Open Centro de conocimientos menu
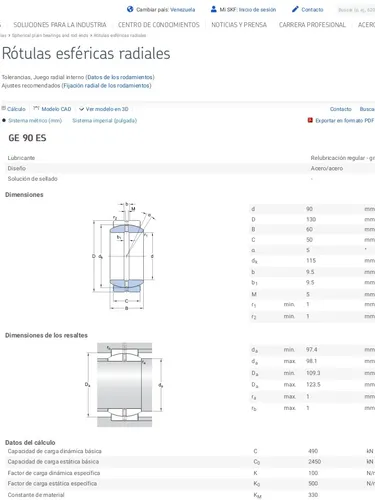This screenshot has width=375, height=500. [159, 25]
